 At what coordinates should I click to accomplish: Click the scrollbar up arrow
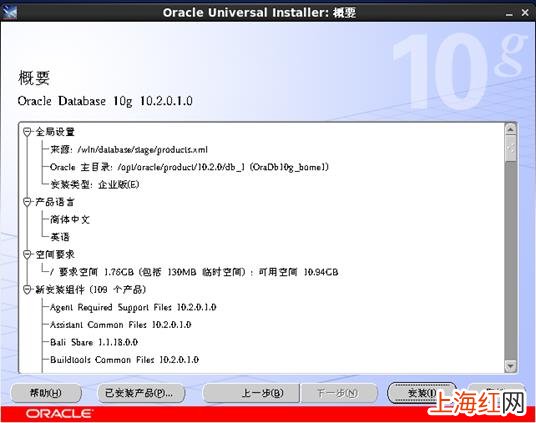510,130
